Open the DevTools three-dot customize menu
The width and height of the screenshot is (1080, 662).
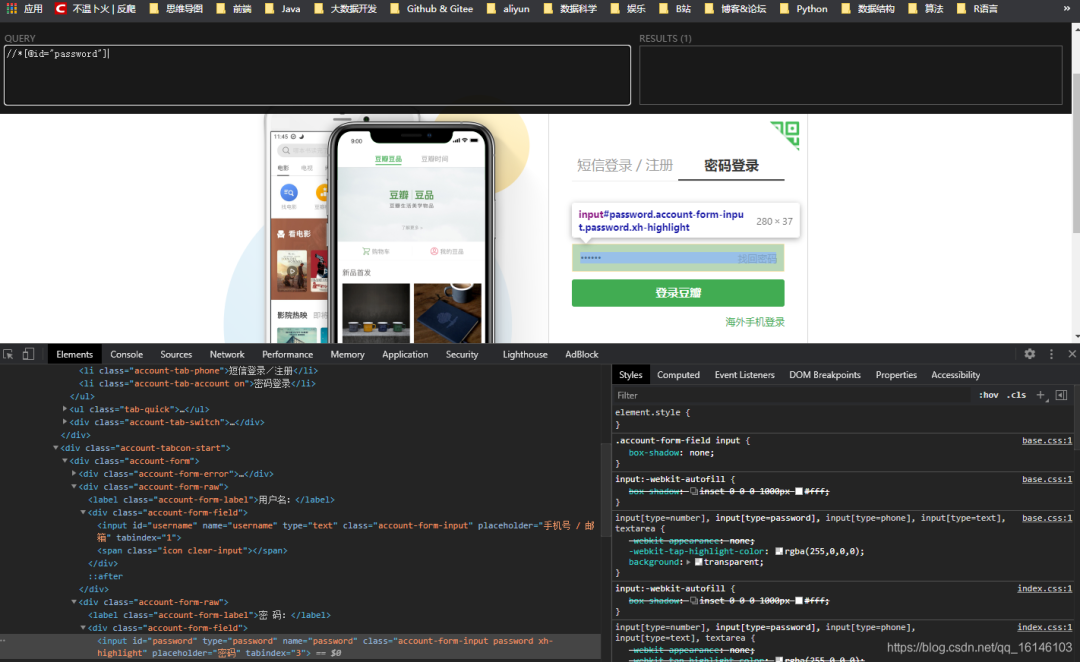coord(1051,354)
